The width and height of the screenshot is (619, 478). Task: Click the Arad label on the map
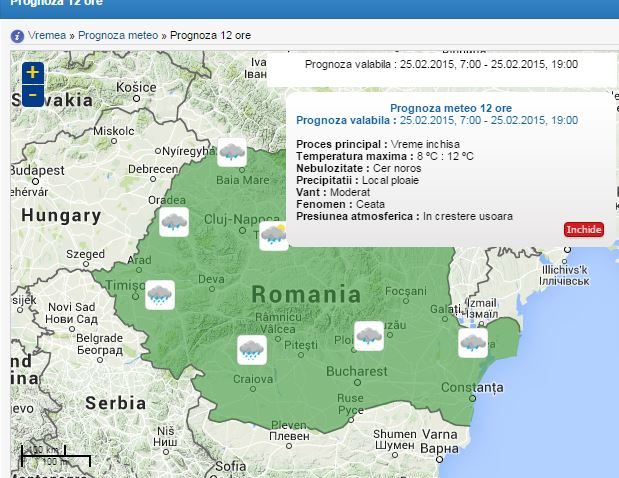tap(139, 260)
